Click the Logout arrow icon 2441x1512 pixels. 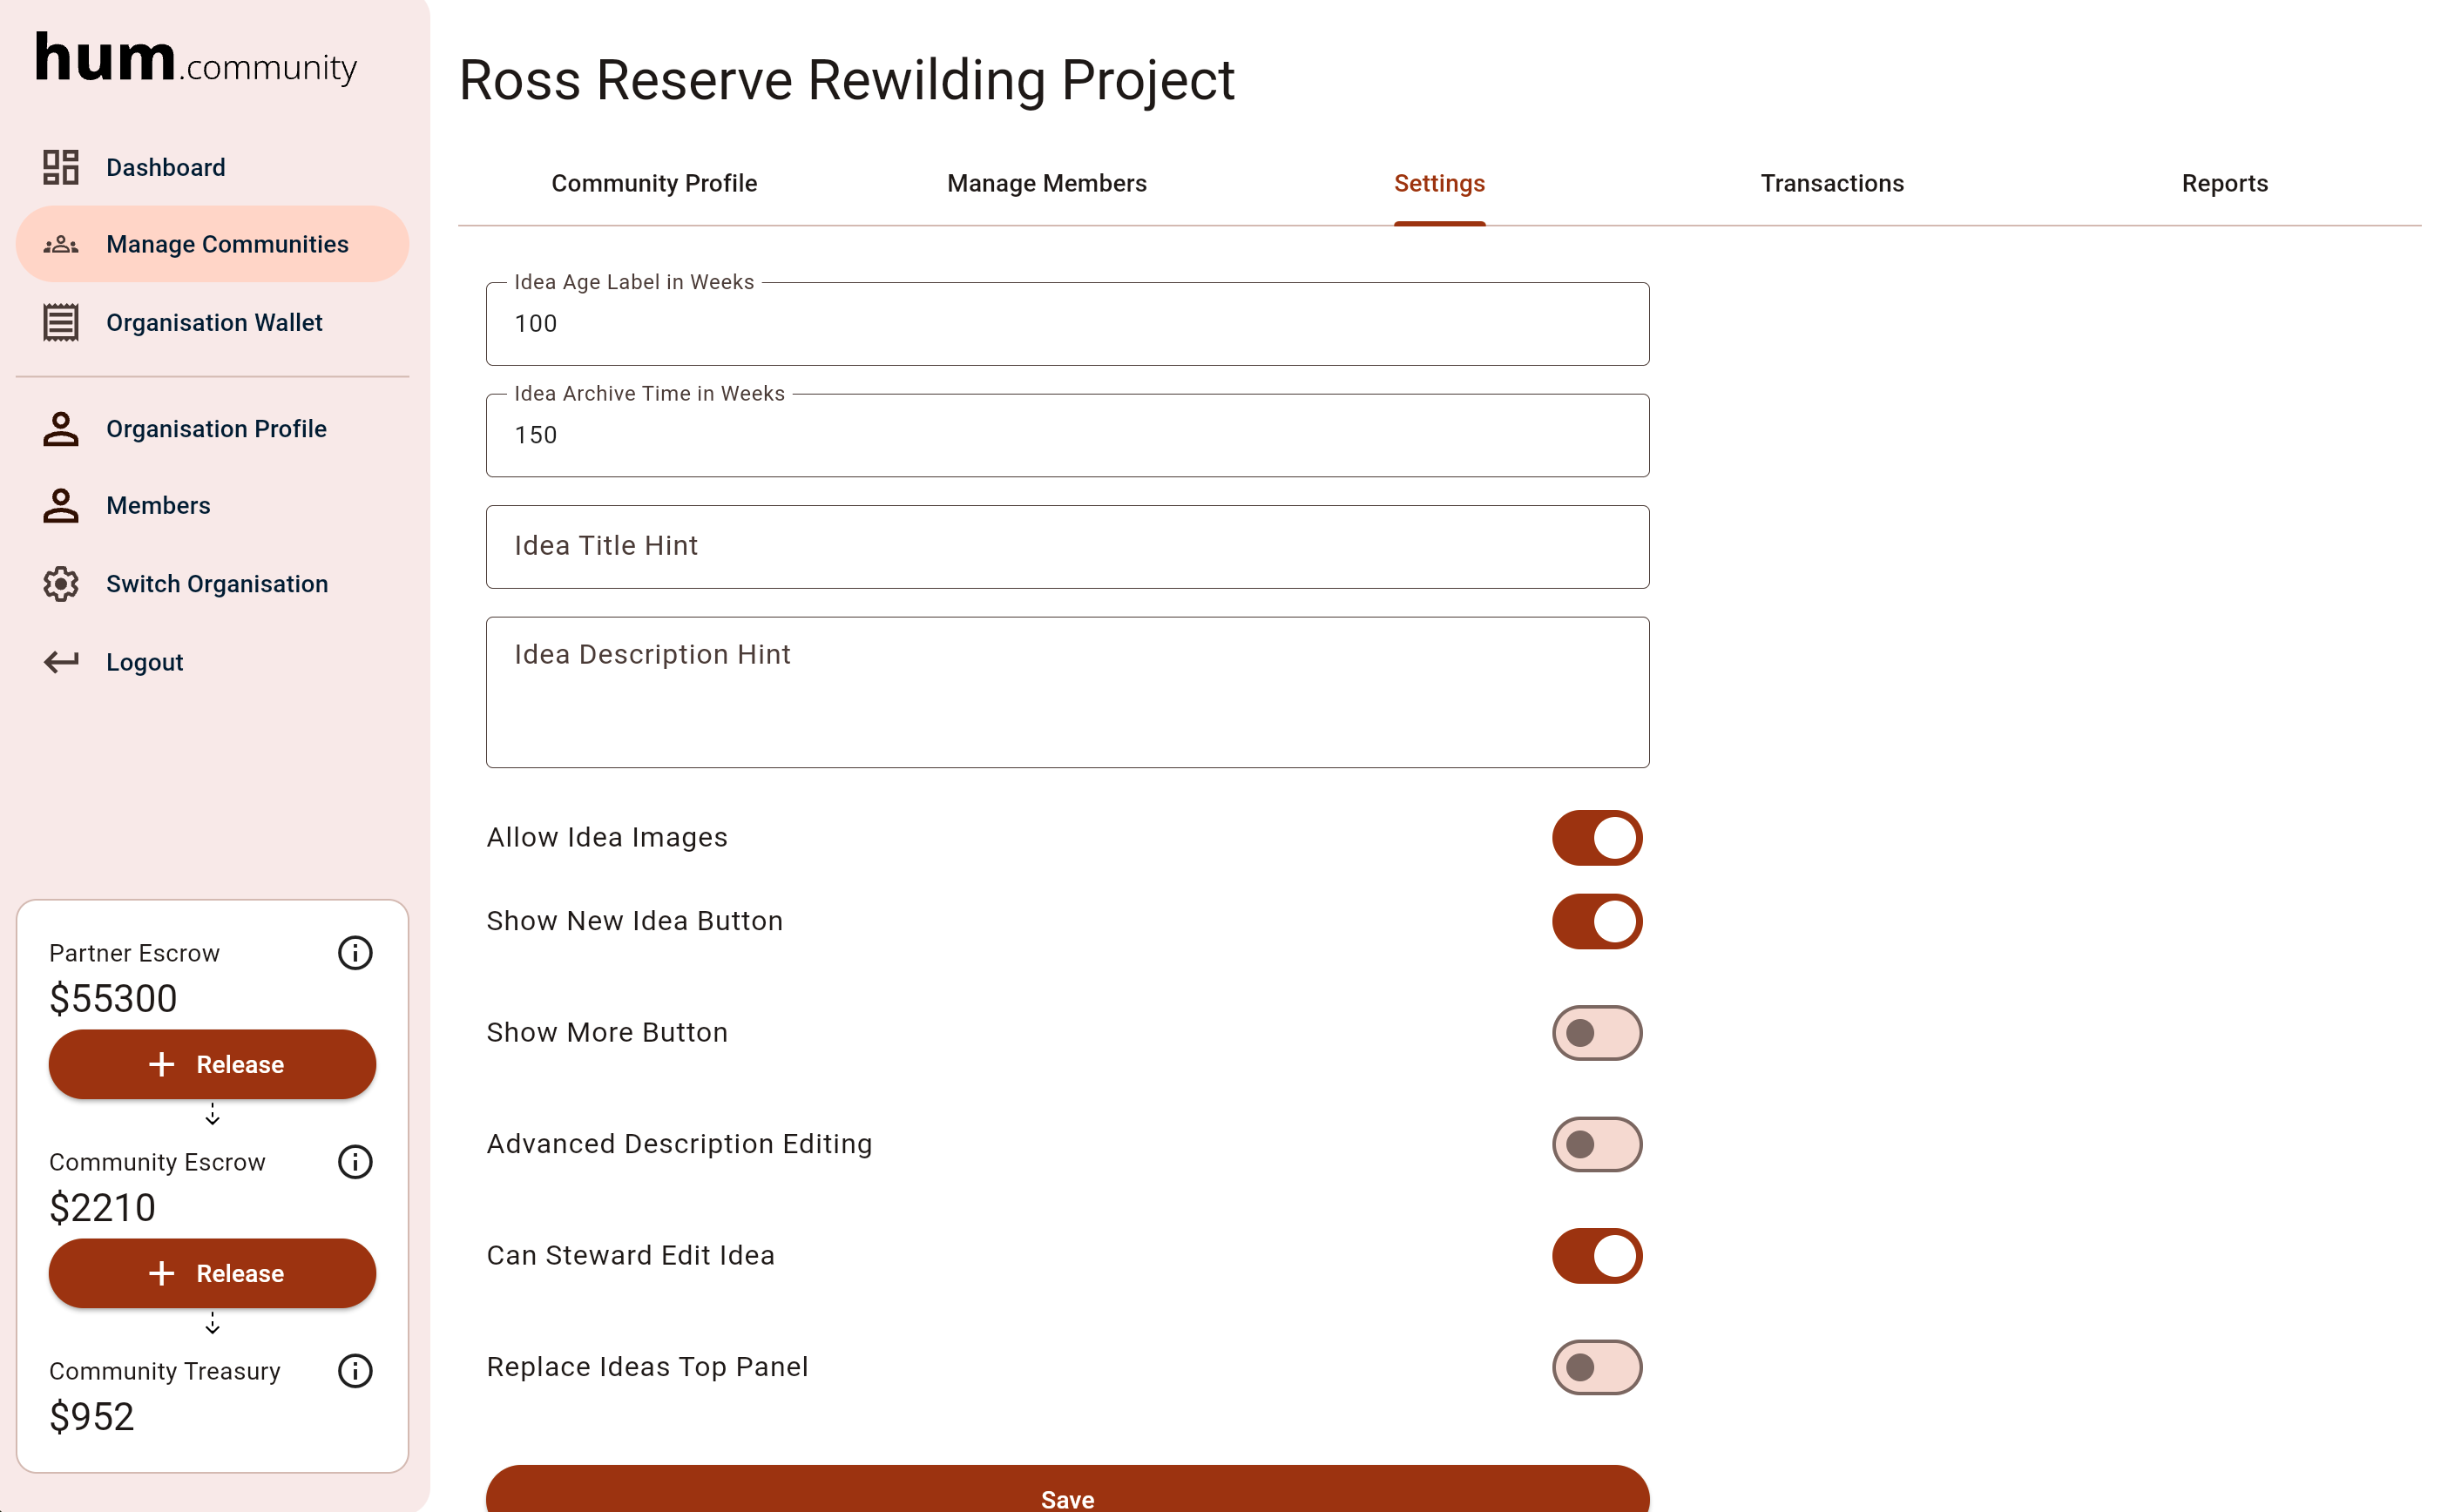point(61,662)
